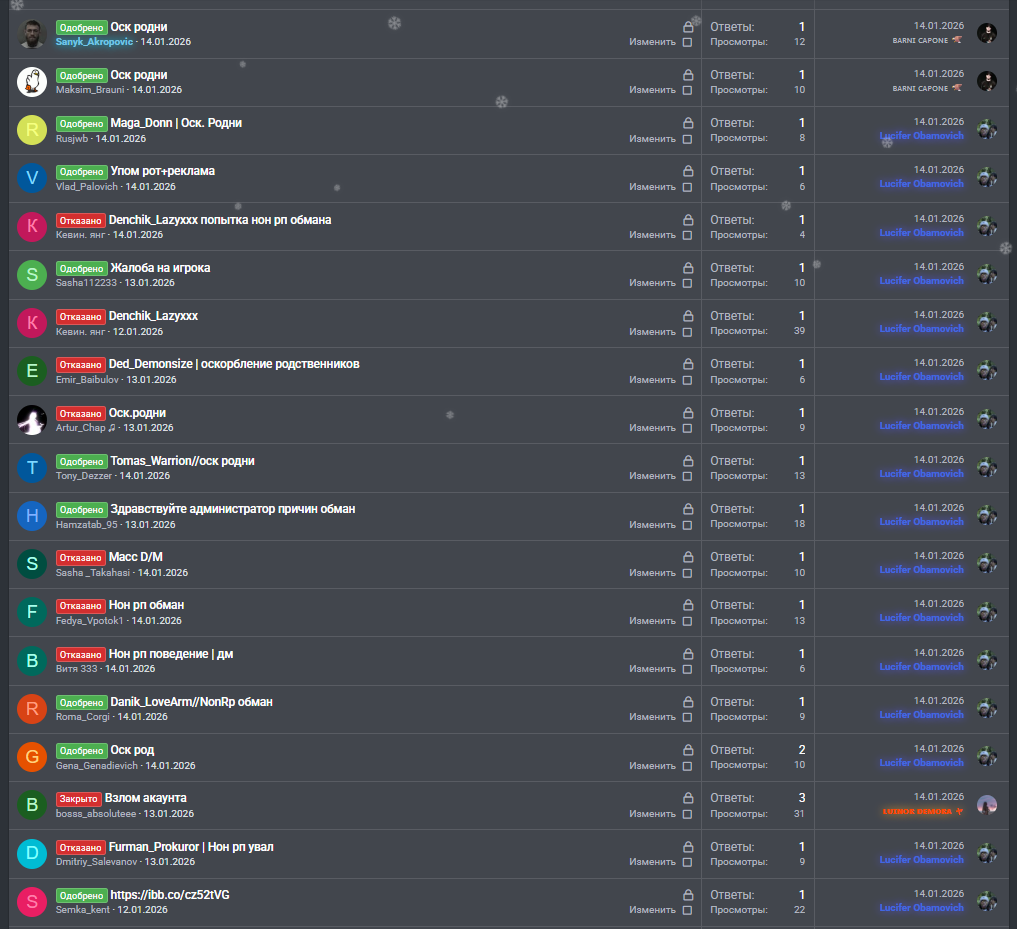Click Hamzatab_95 blue H avatar

point(32,516)
